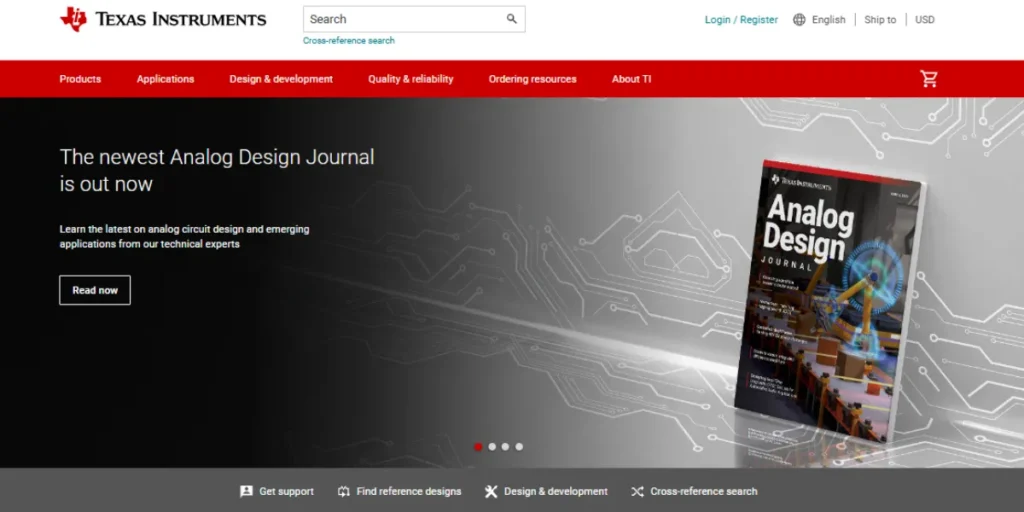Focus the Search input field
Image resolution: width=1024 pixels, height=512 pixels.
(x=400, y=19)
